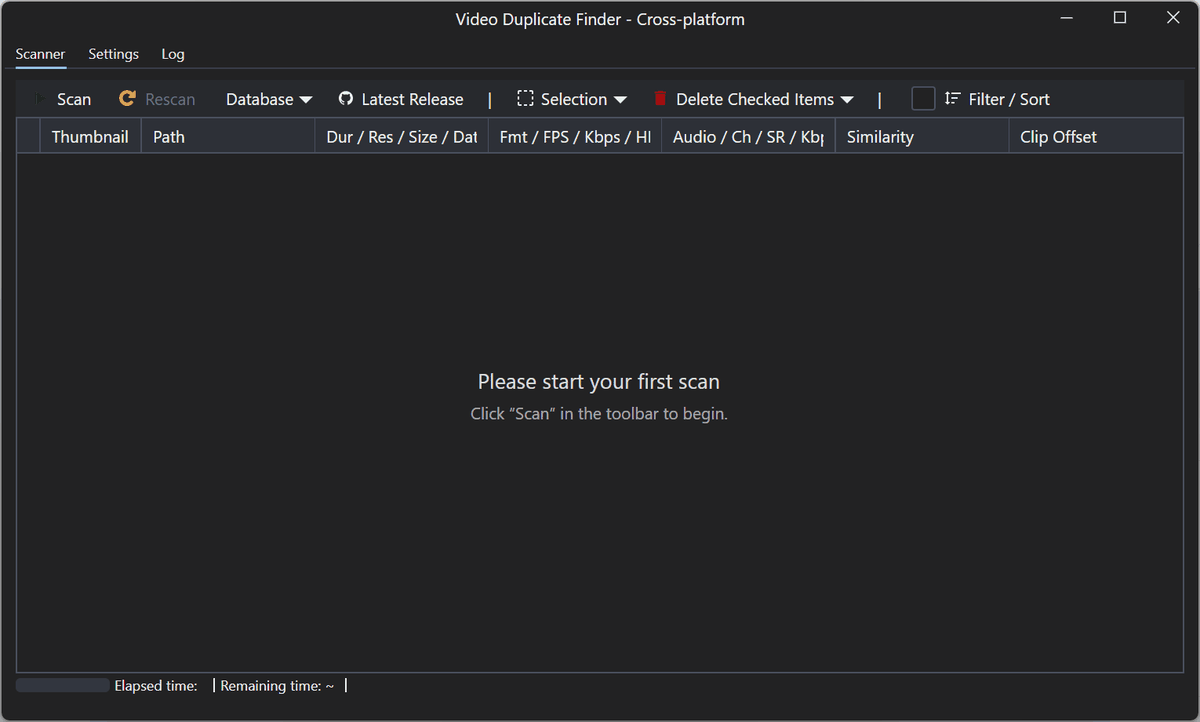Click the orange Rescan arrow icon
The height and width of the screenshot is (722, 1200).
[127, 99]
